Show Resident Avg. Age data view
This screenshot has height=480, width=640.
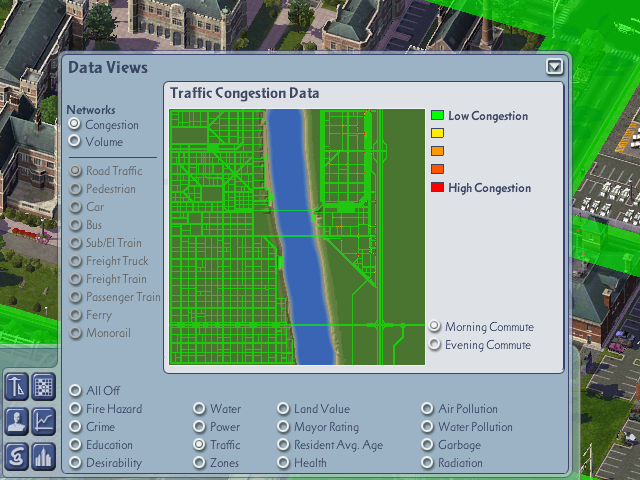pos(283,444)
